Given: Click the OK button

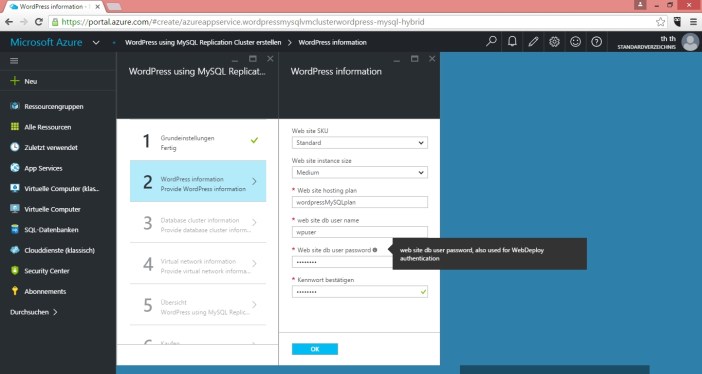Looking at the screenshot, I should [315, 349].
